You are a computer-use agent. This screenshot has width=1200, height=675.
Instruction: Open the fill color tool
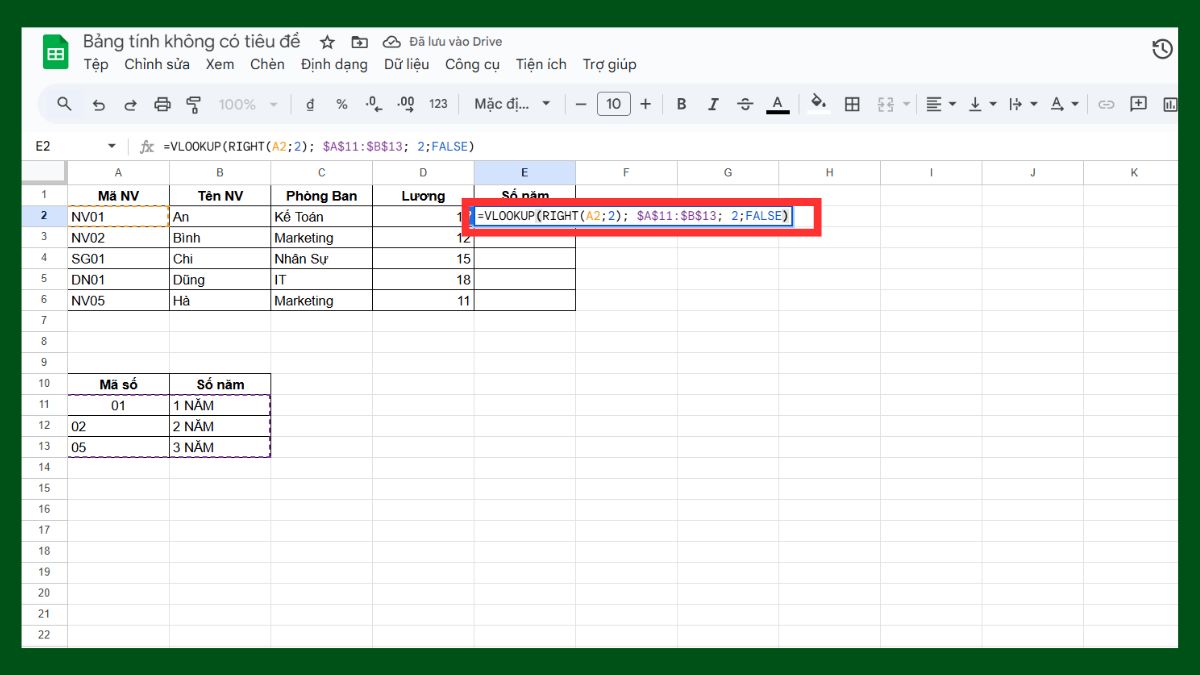(818, 103)
